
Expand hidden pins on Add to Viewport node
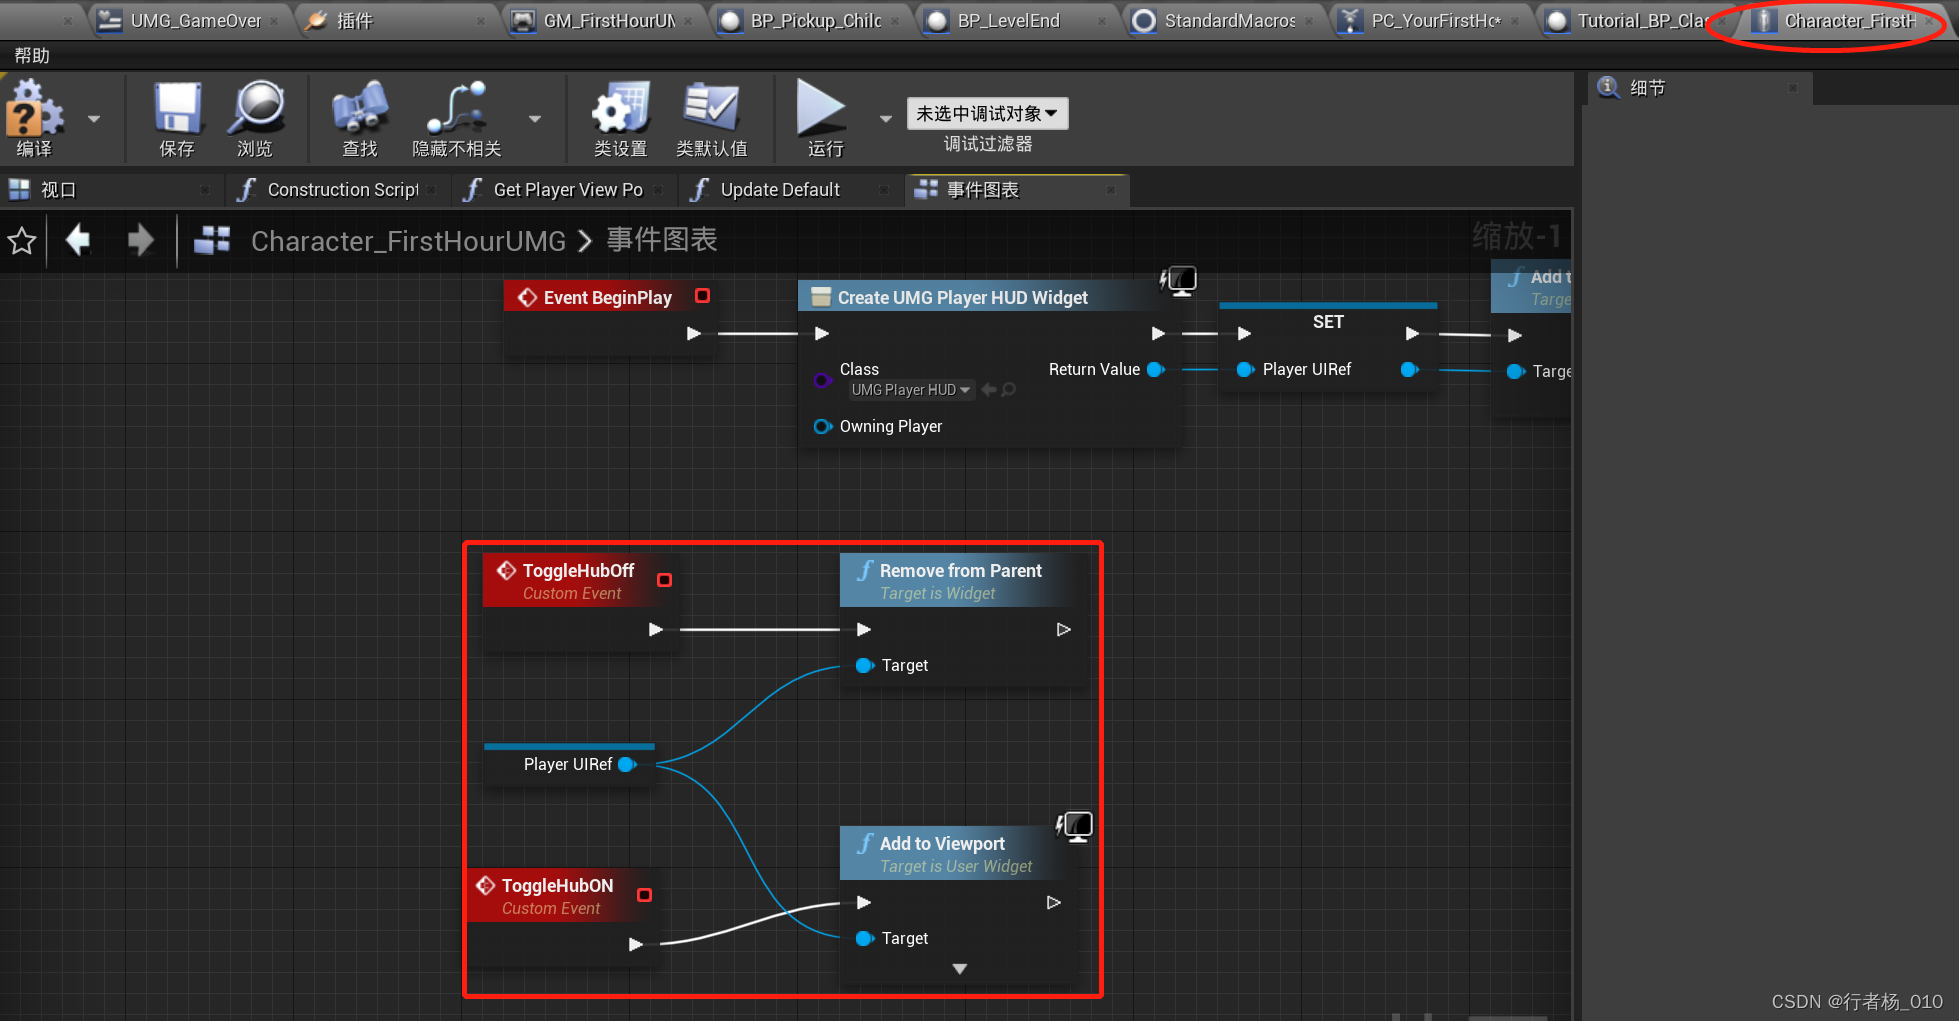click(x=959, y=968)
